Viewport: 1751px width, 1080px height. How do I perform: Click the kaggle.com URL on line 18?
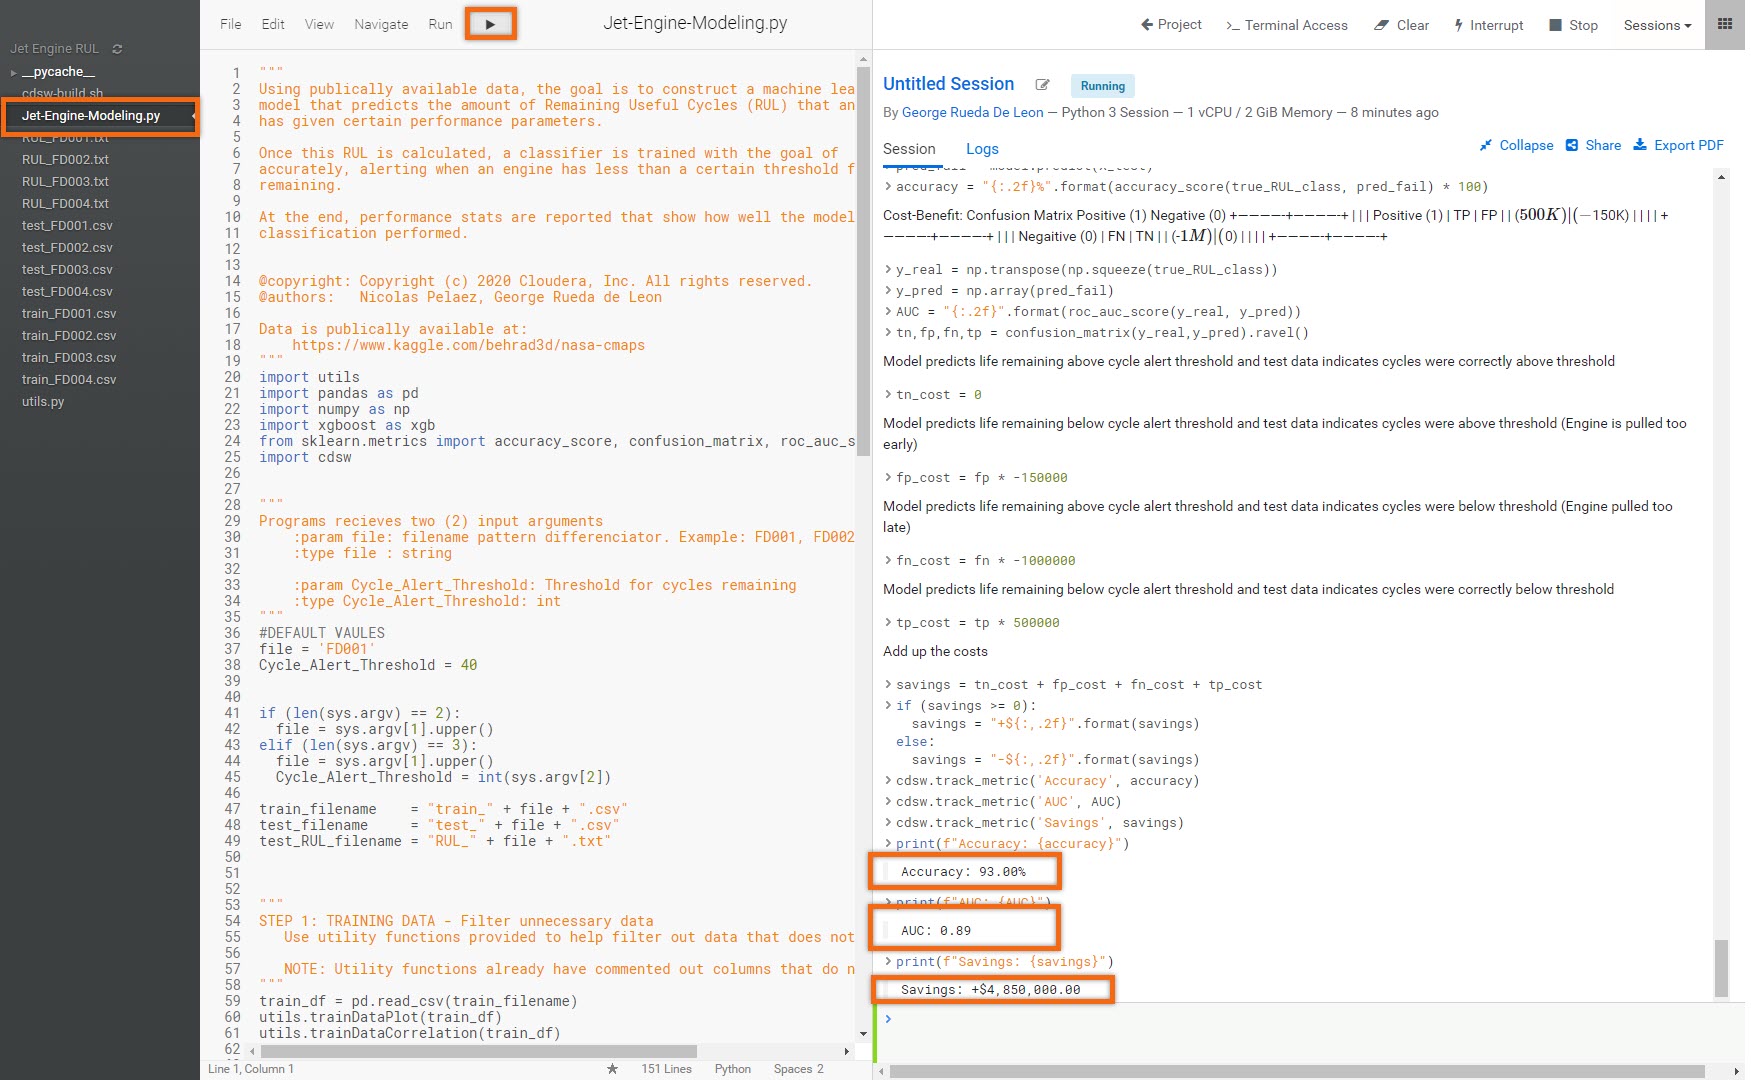[x=468, y=345]
